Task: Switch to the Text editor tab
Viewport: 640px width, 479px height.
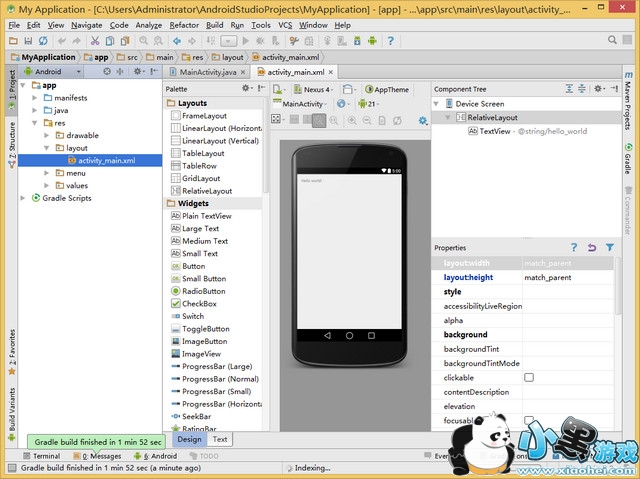Action: [220, 439]
